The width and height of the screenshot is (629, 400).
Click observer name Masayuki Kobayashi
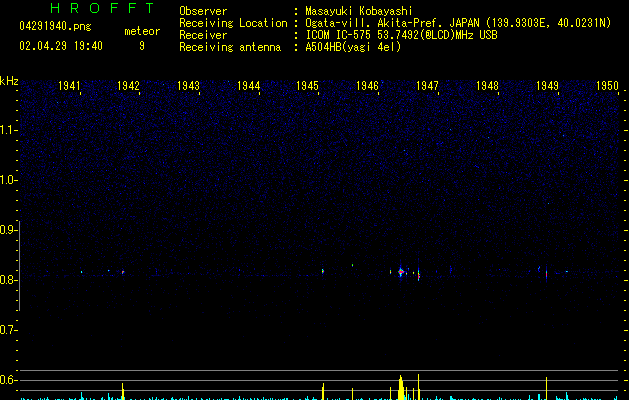[x=359, y=11]
